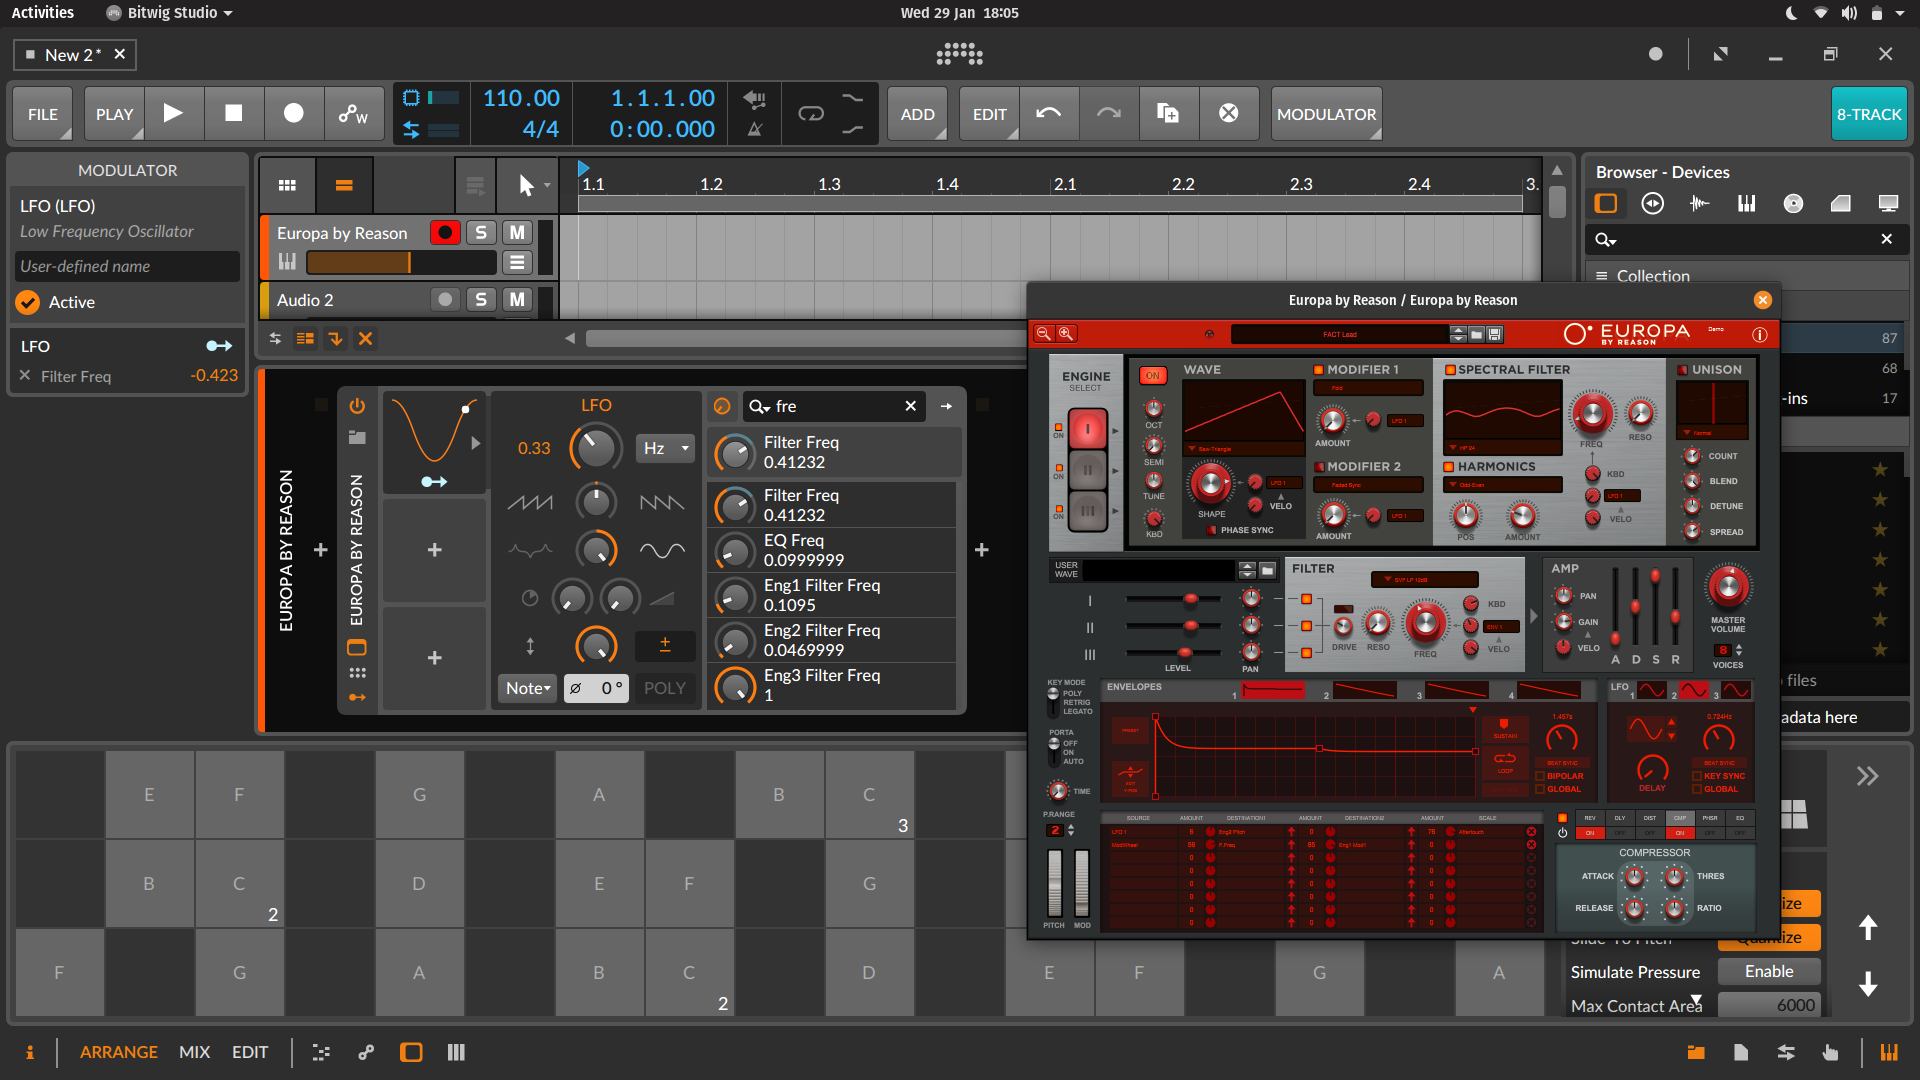Select the Eng1 Filter Freq parameter
Screen dimensions: 1920x1080
(x=831, y=595)
